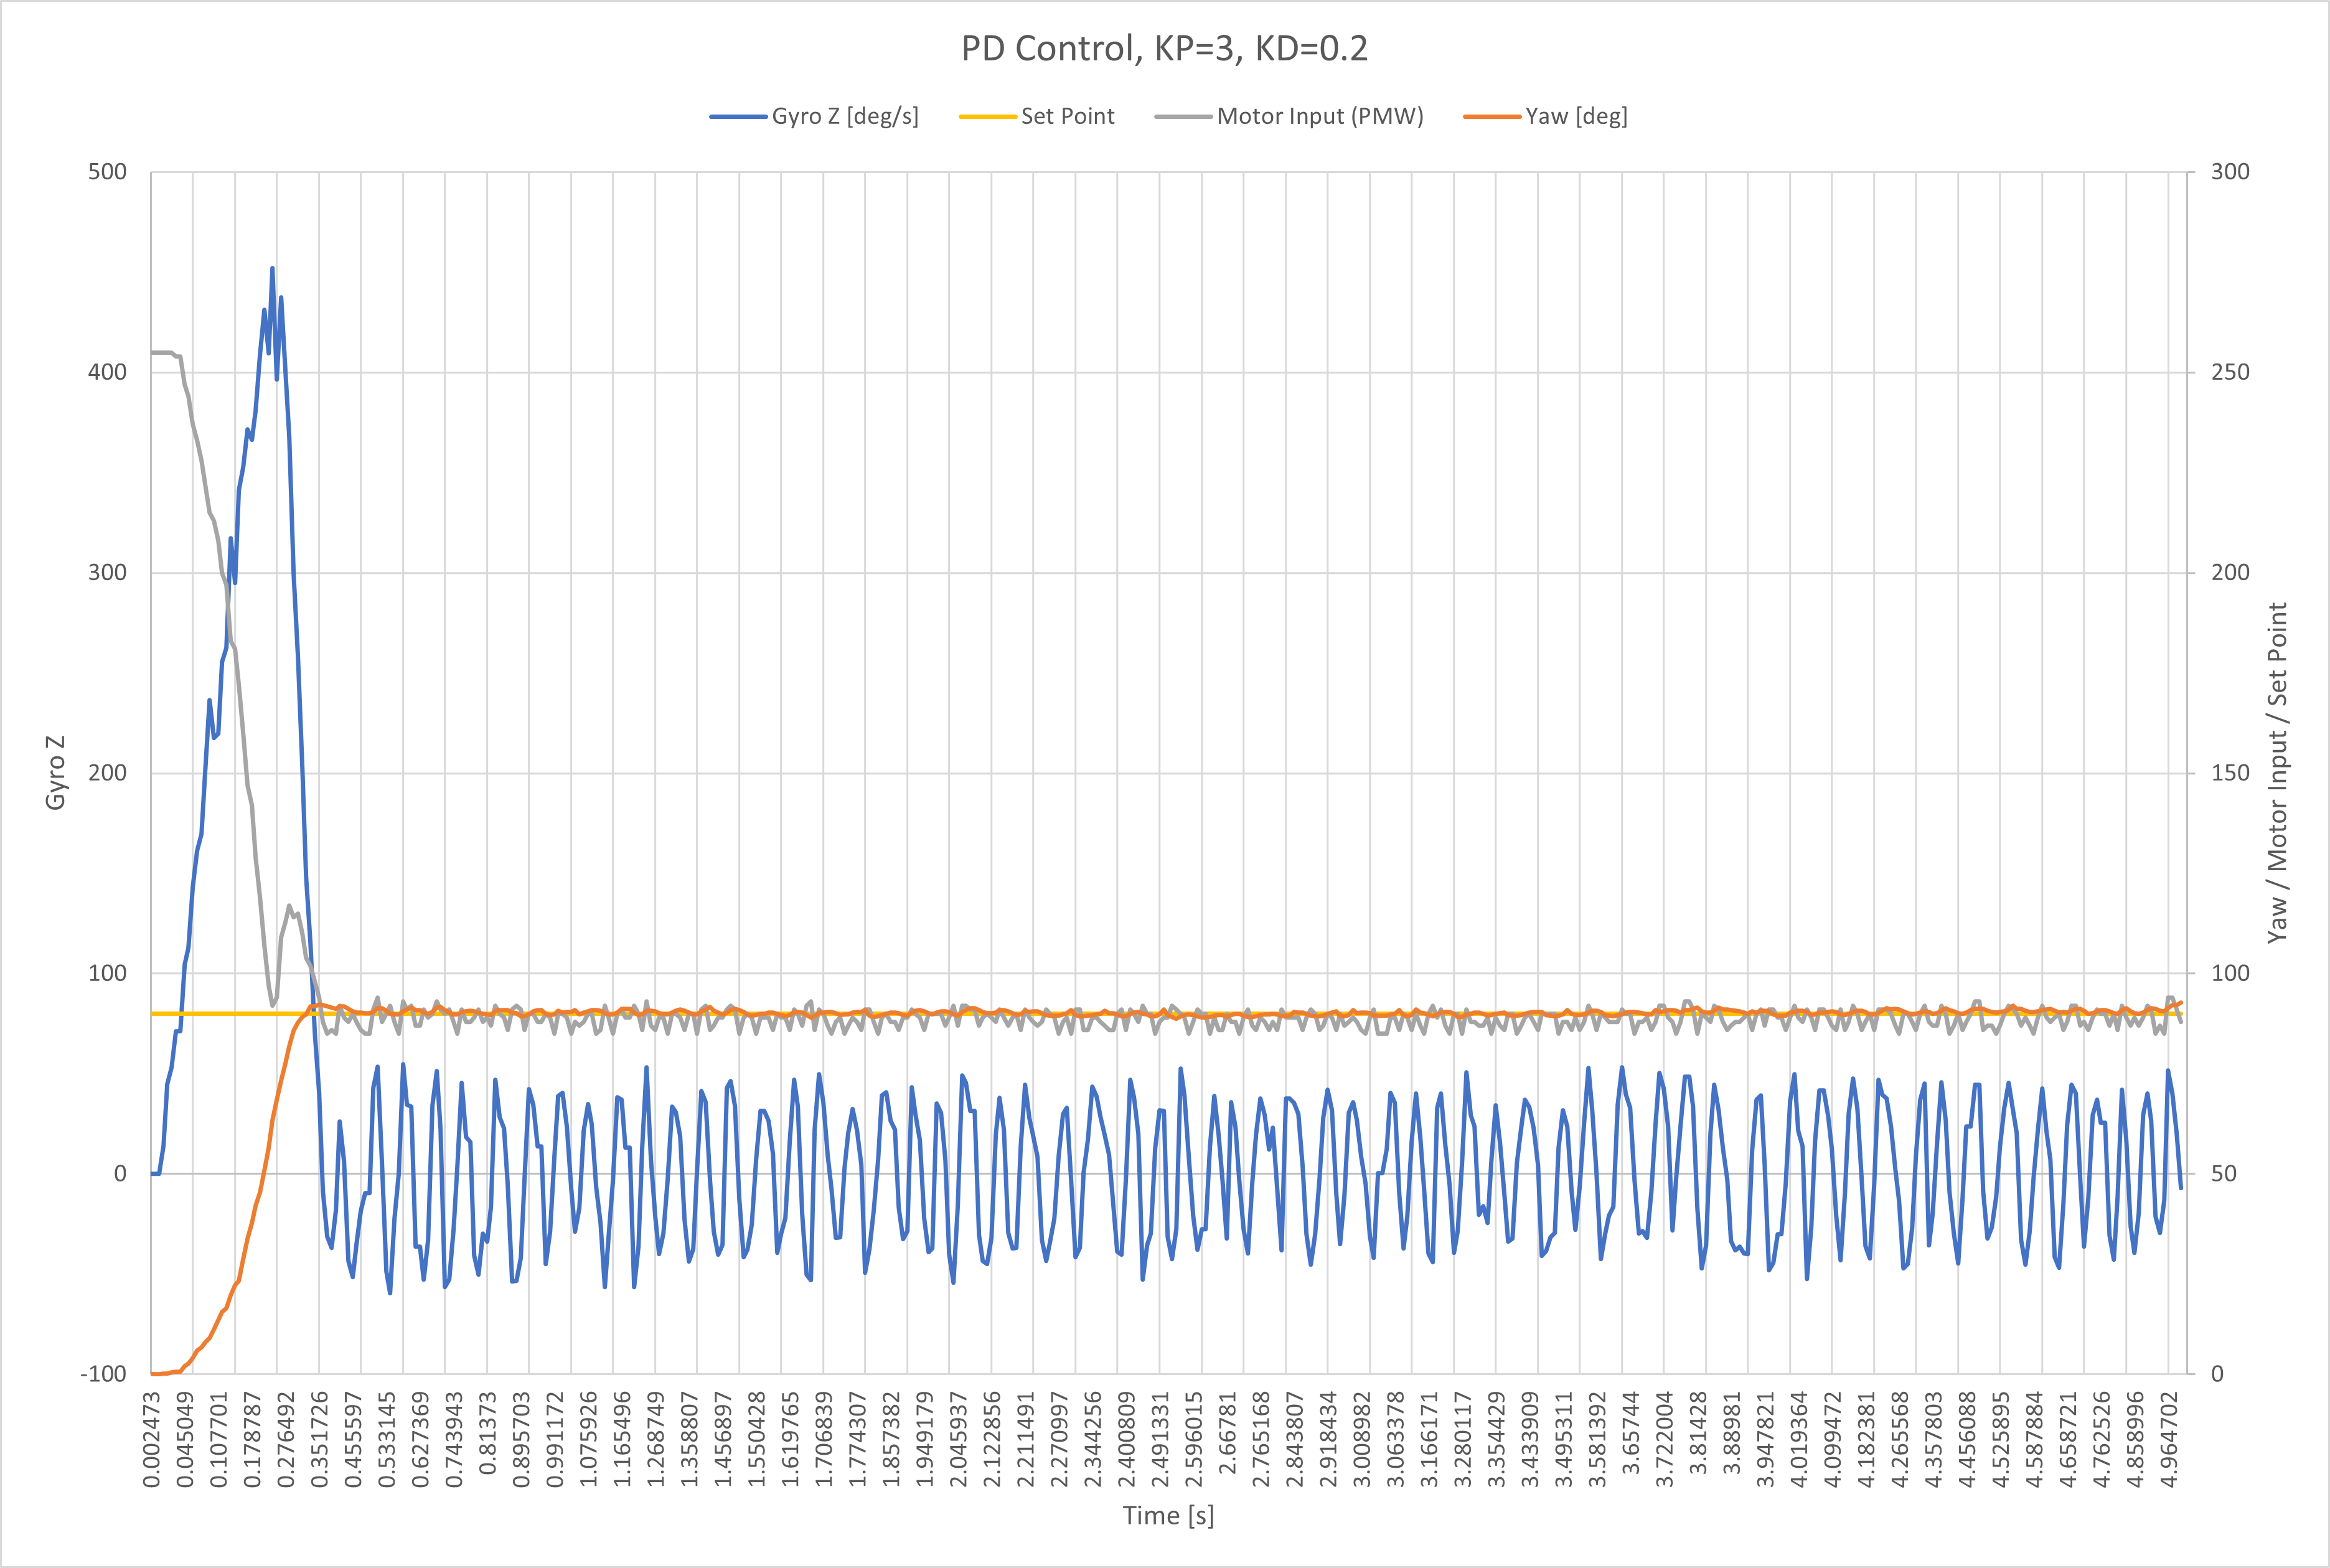Click the time label 0.743943
Screen dimensions: 2330x1568
point(454,1439)
